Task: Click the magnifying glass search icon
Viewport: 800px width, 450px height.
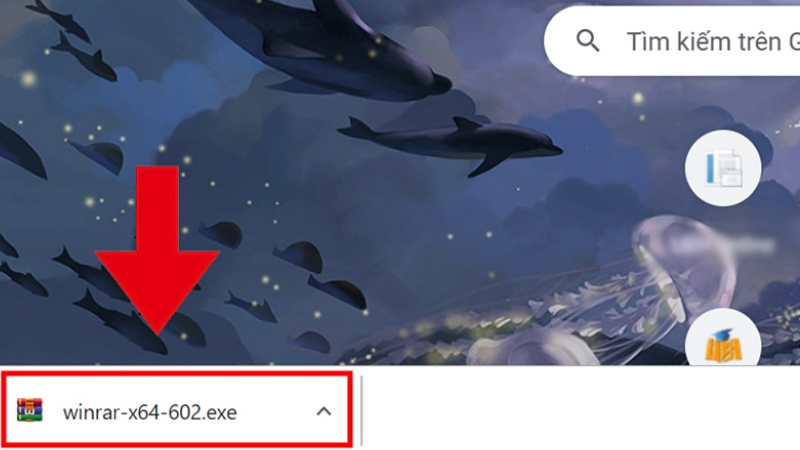Action: 587,40
